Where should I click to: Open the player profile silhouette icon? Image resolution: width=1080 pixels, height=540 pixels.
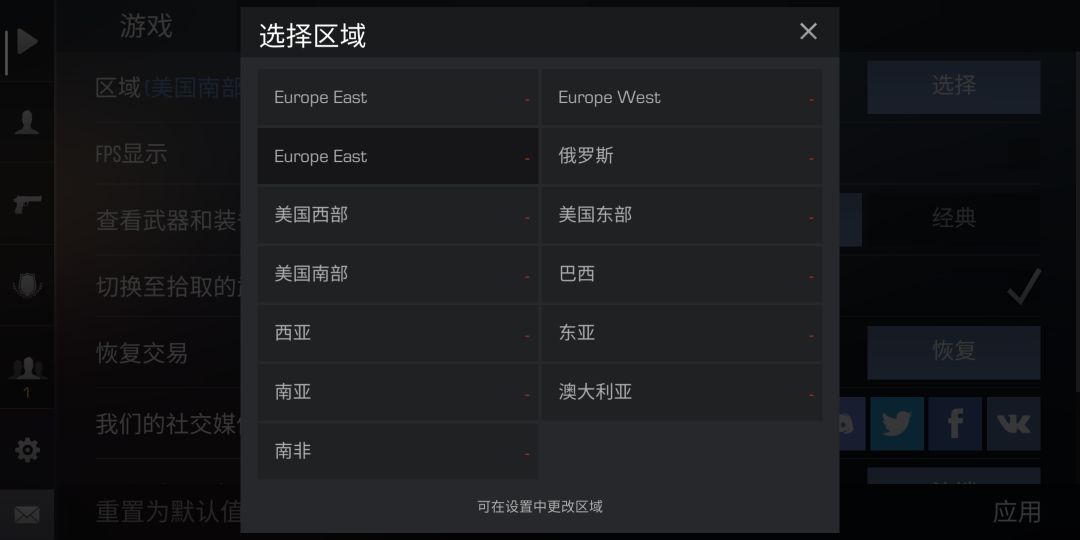(x=27, y=122)
